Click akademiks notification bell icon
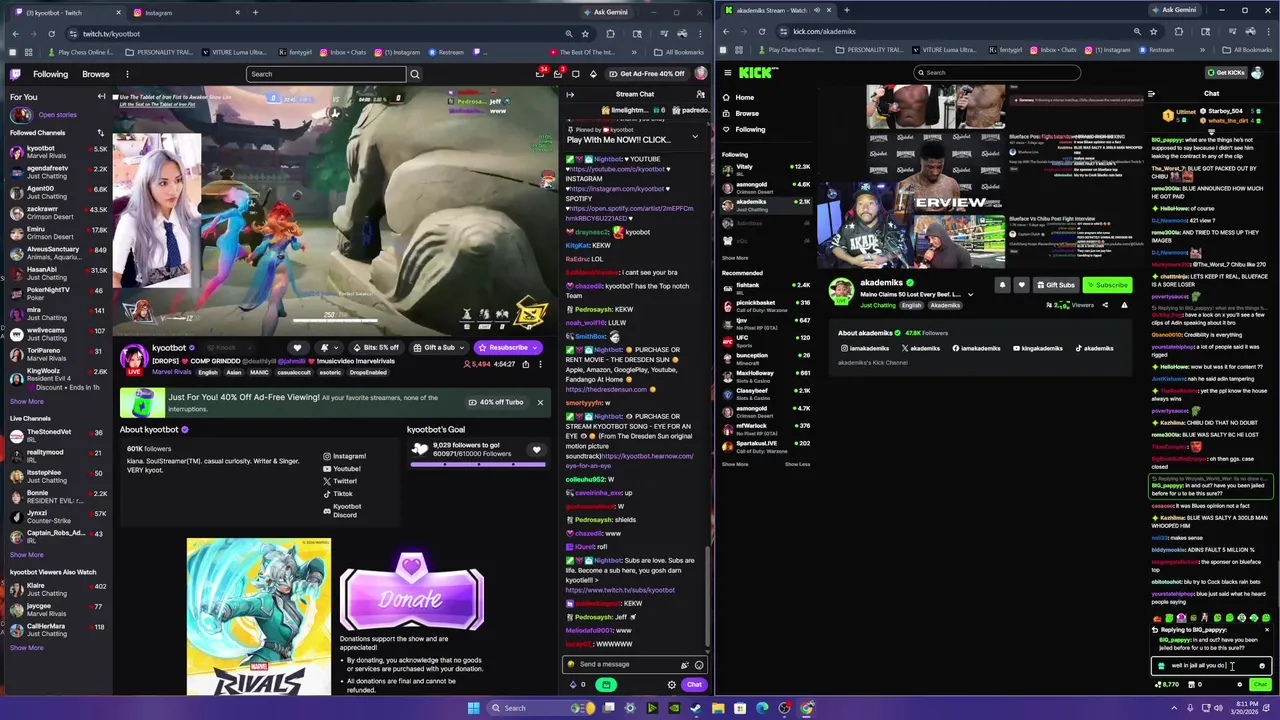The height and width of the screenshot is (720, 1280). 1002,285
